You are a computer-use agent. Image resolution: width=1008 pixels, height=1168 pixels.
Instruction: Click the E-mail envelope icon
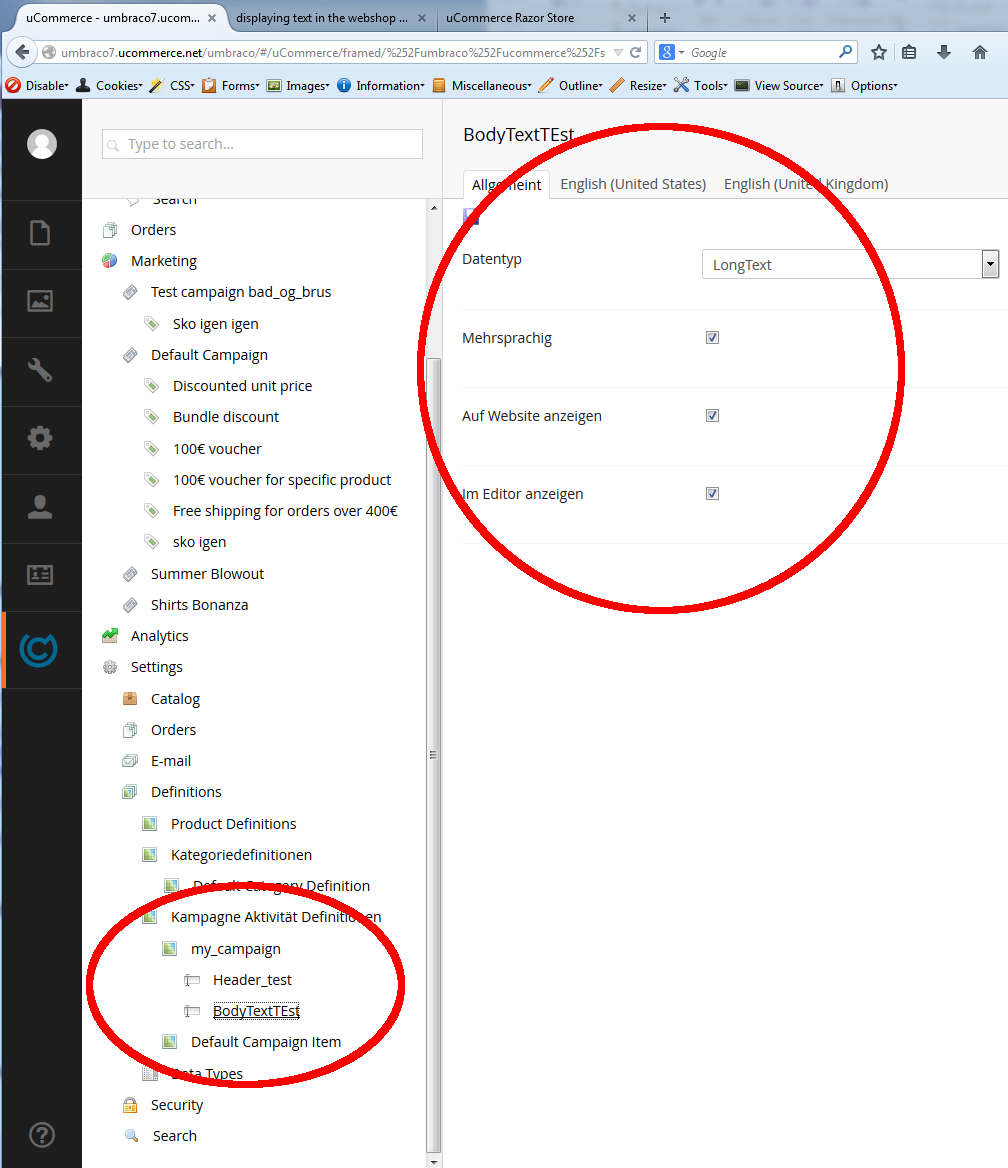[x=130, y=761]
